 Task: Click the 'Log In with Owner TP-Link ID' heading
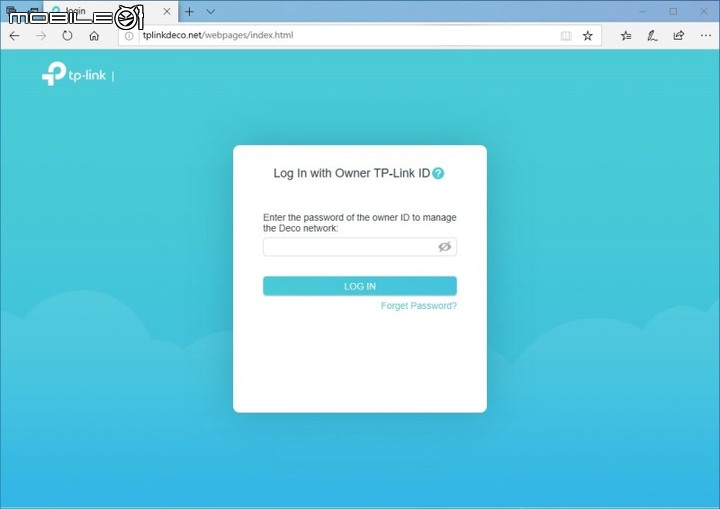(352, 173)
